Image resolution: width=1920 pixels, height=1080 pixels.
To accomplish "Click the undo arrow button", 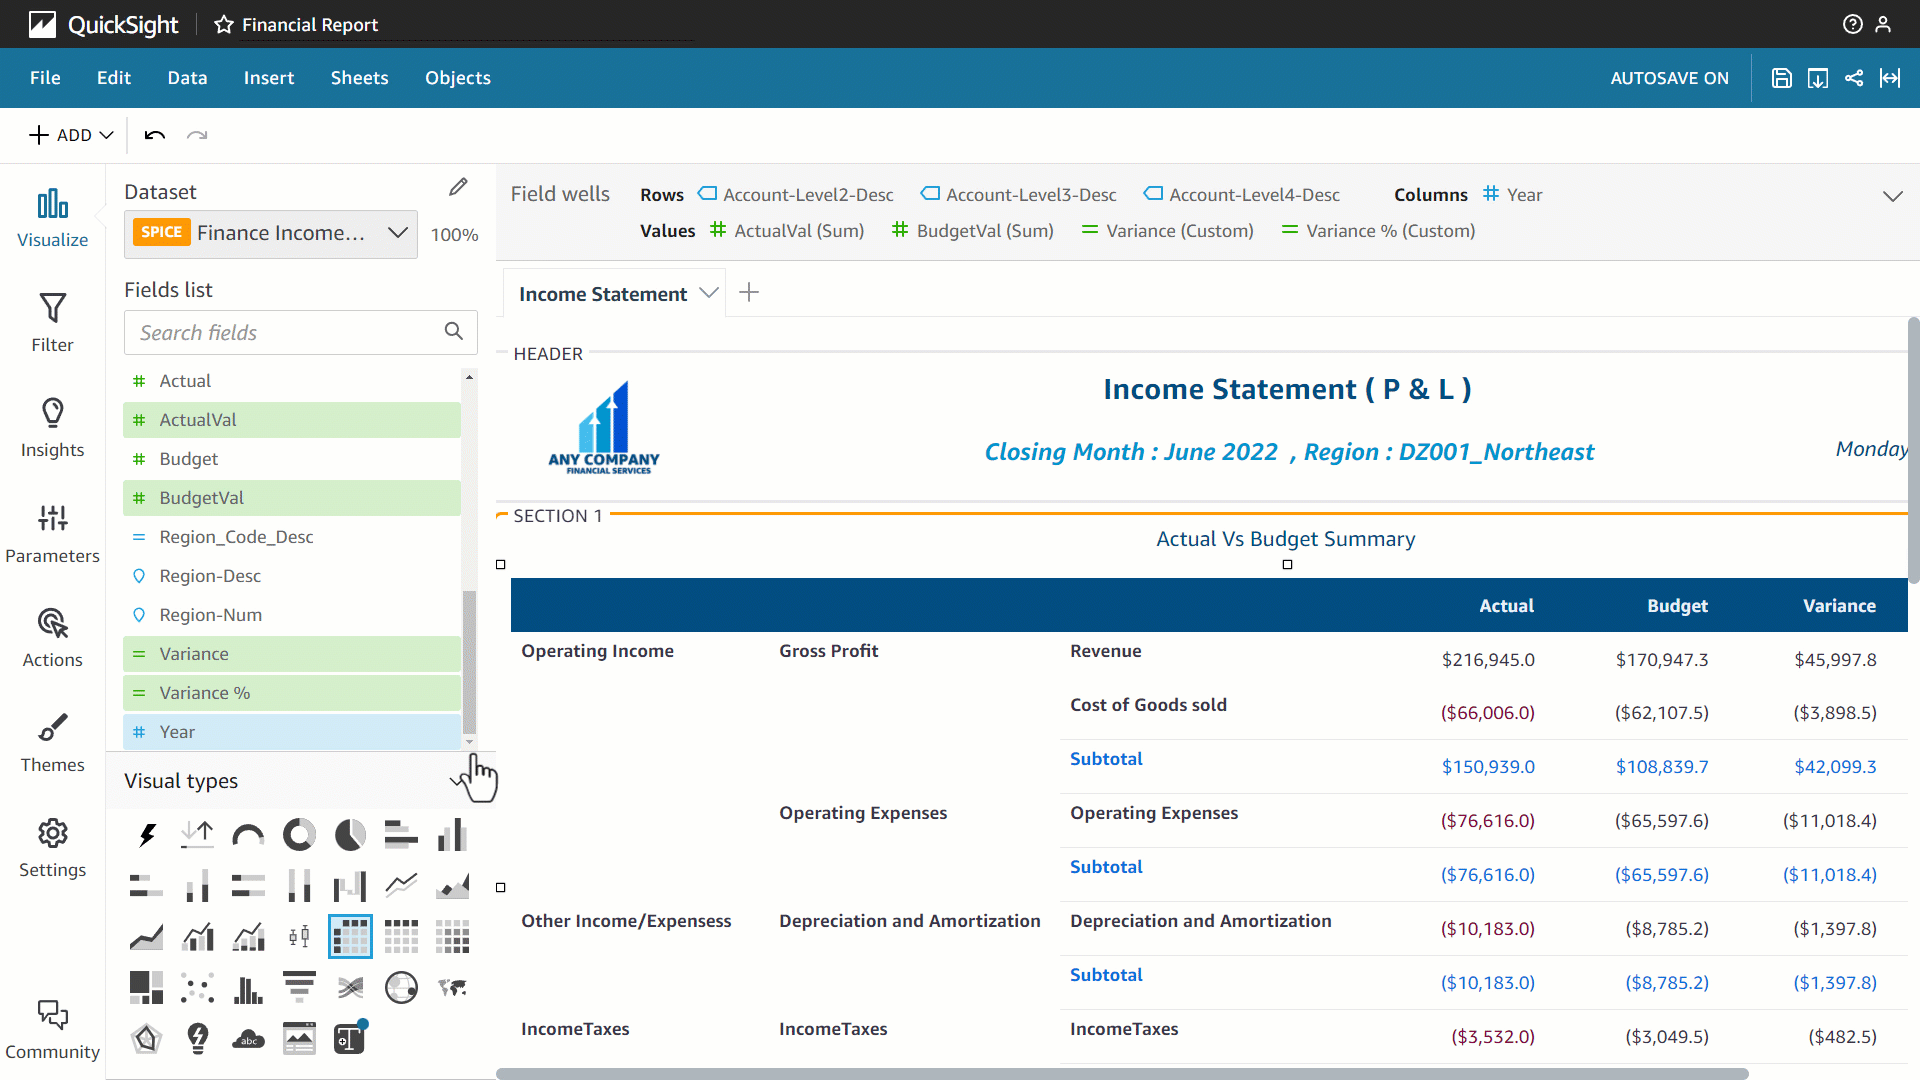I will [154, 135].
